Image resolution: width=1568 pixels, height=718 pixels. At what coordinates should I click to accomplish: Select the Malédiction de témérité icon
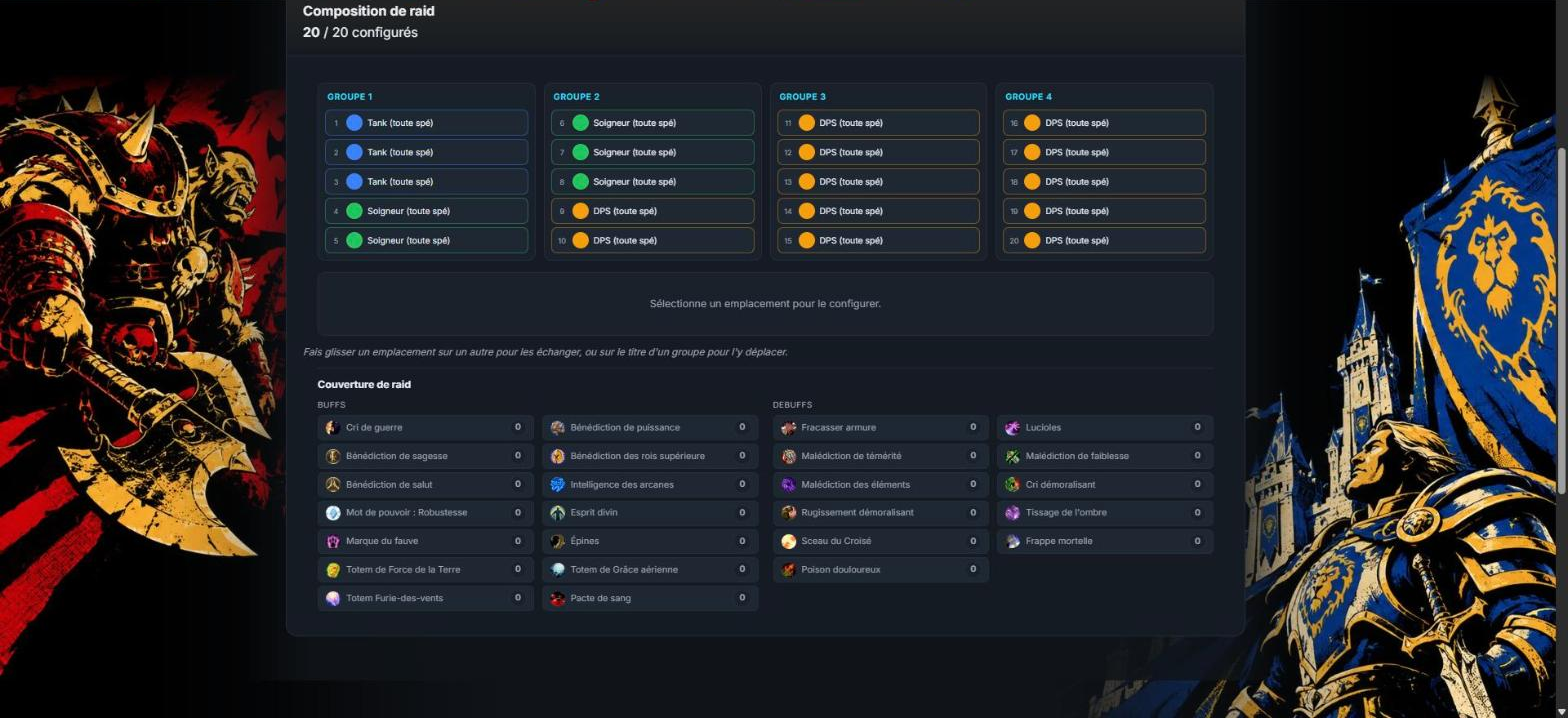pos(789,456)
